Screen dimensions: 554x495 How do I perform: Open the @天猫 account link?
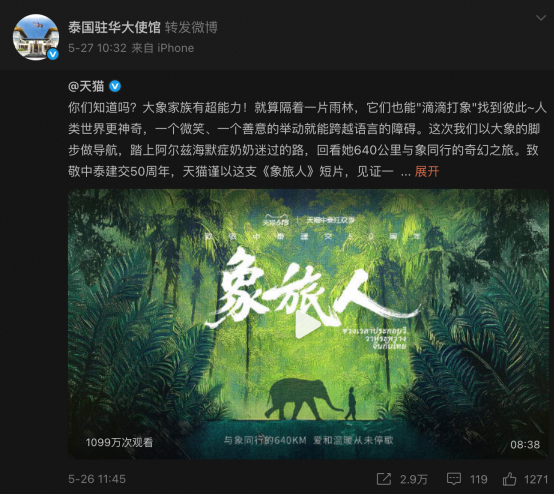point(86,86)
